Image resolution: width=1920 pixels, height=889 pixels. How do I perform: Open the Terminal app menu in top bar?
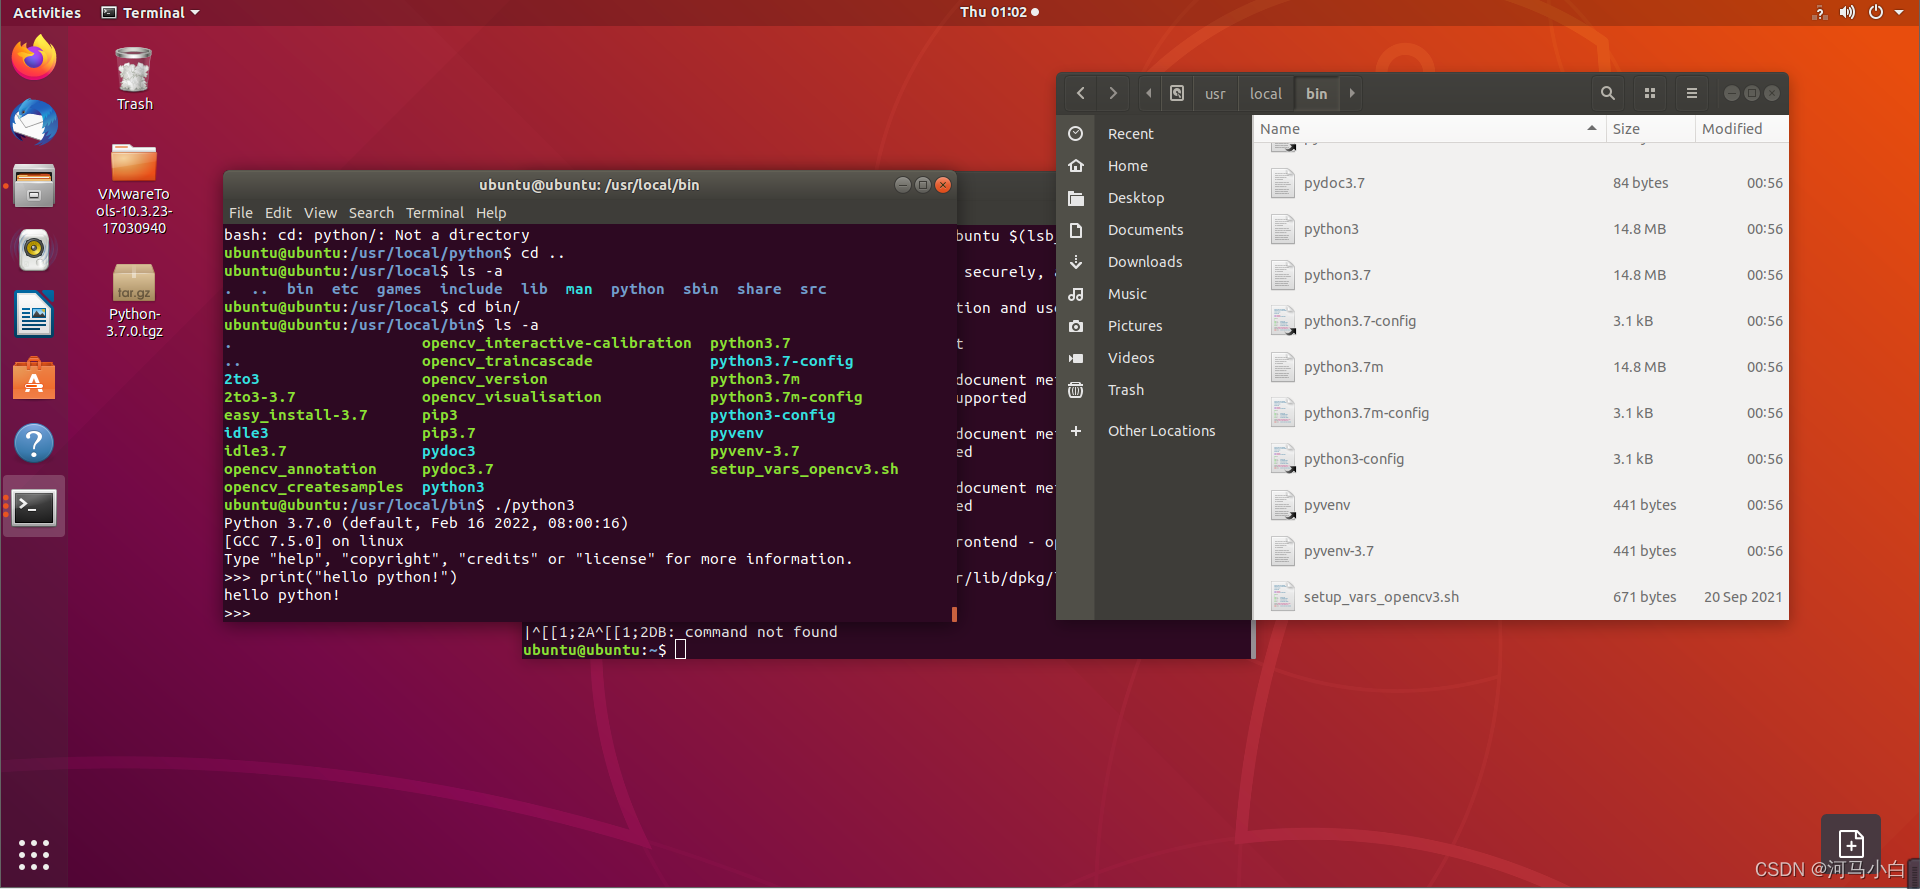[x=151, y=12]
